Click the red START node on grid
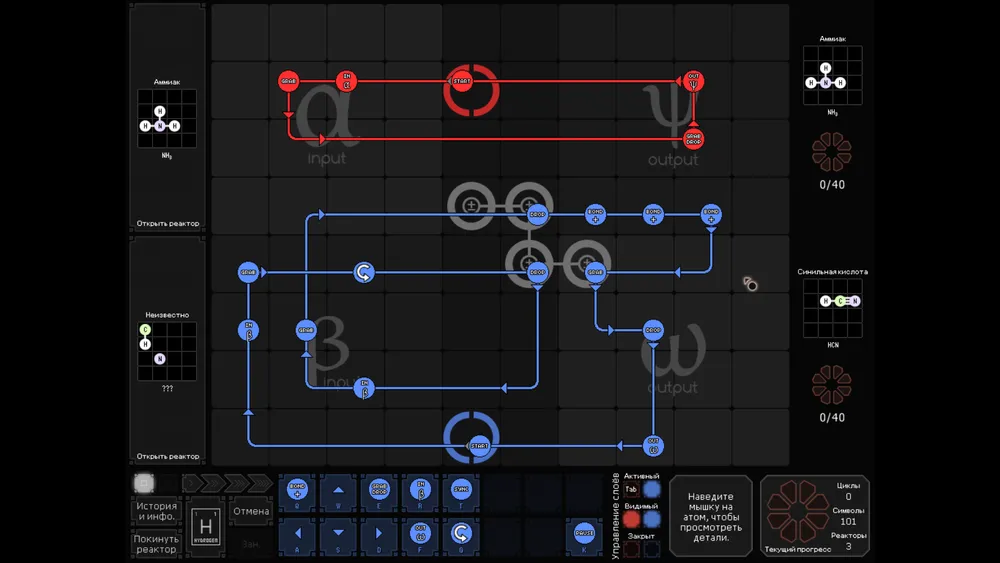 [x=462, y=81]
